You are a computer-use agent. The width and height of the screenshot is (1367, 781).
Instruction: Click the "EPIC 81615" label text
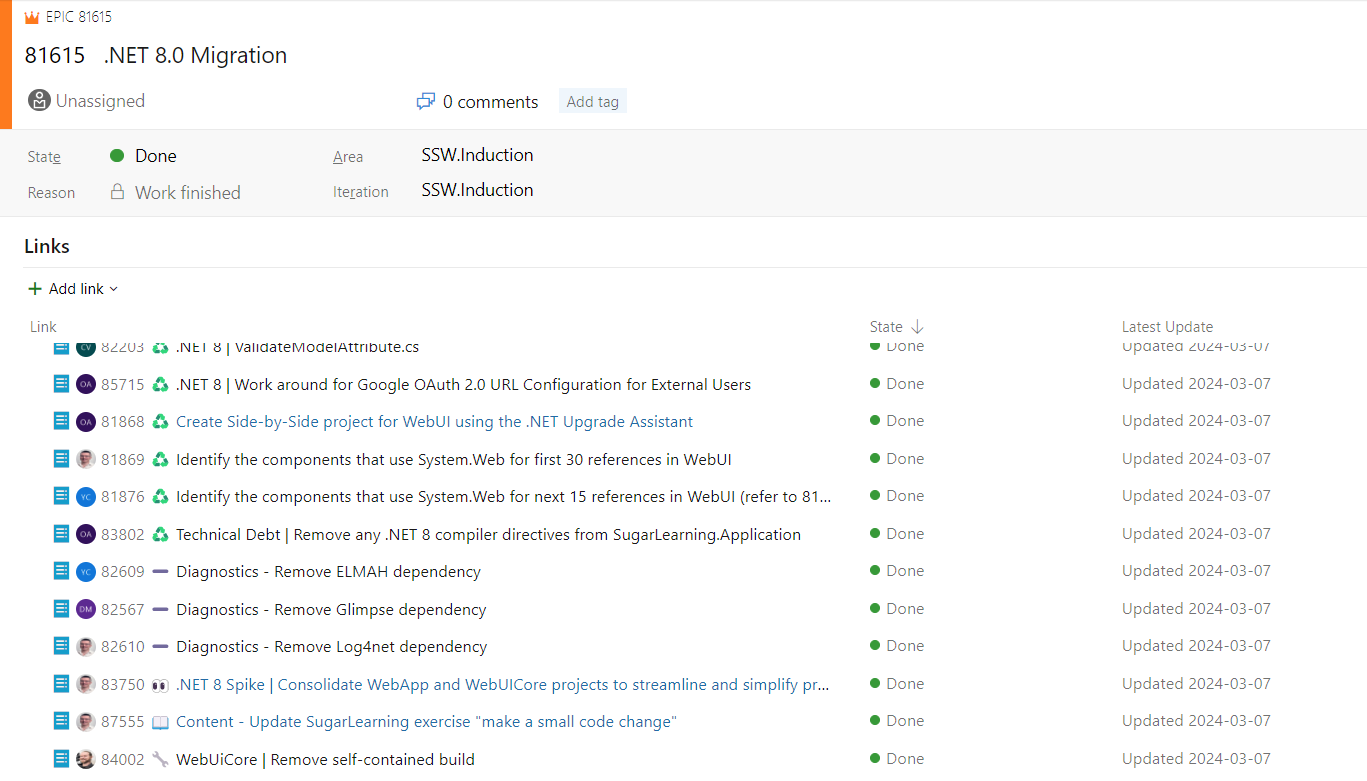coord(79,17)
